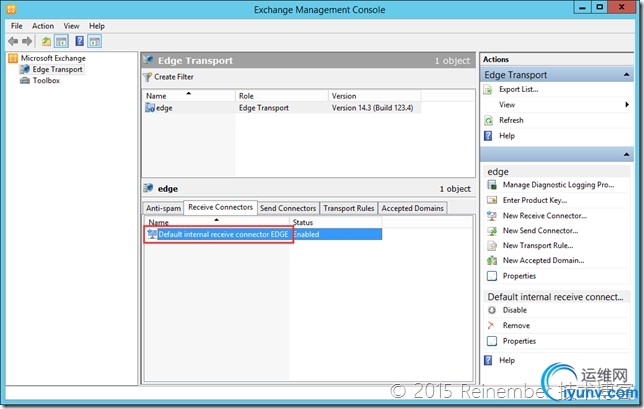Toggle the Show/Hide Action Pane icon

(x=94, y=41)
